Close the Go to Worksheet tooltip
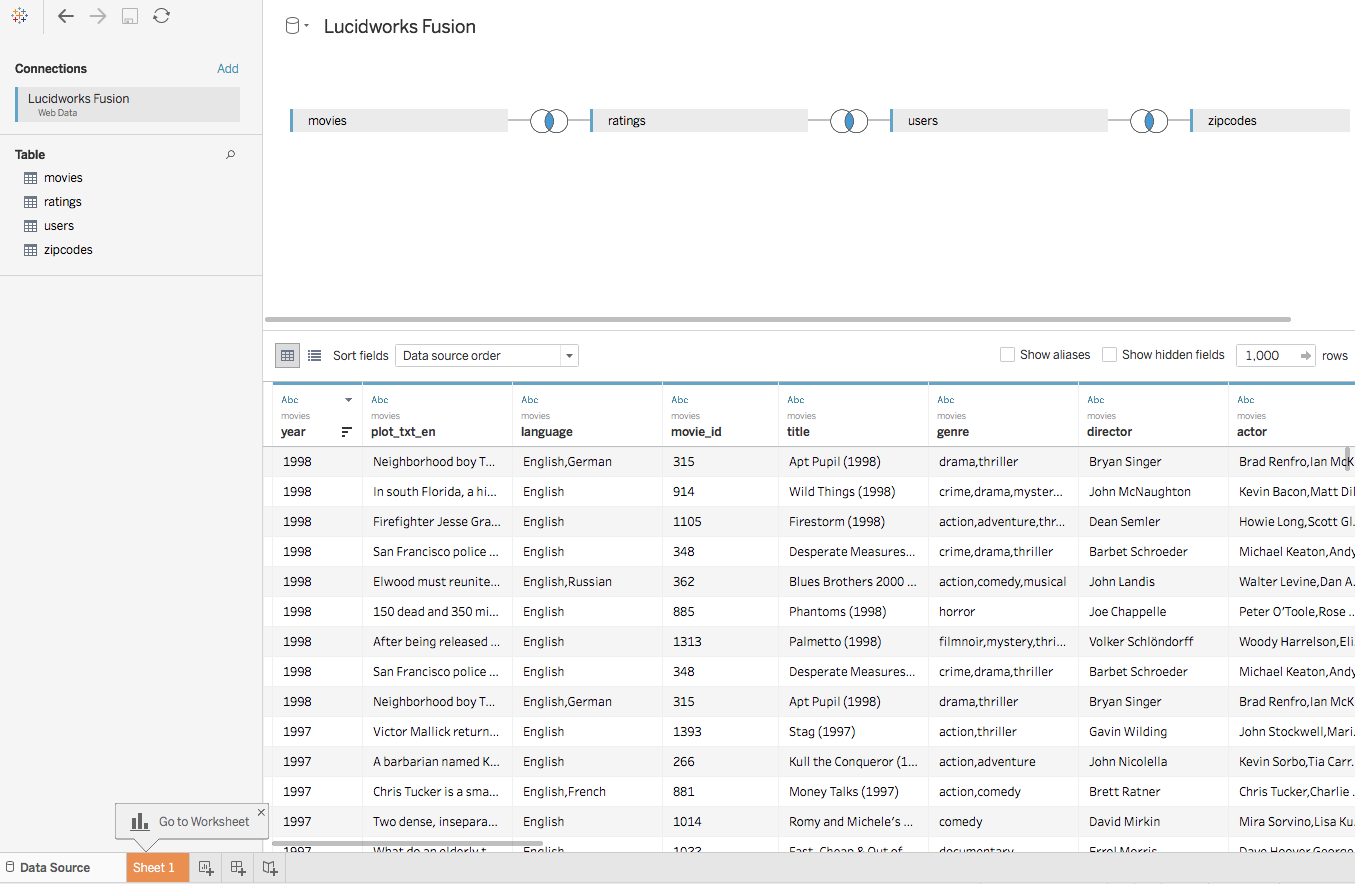The height and width of the screenshot is (884, 1355). tap(261, 812)
